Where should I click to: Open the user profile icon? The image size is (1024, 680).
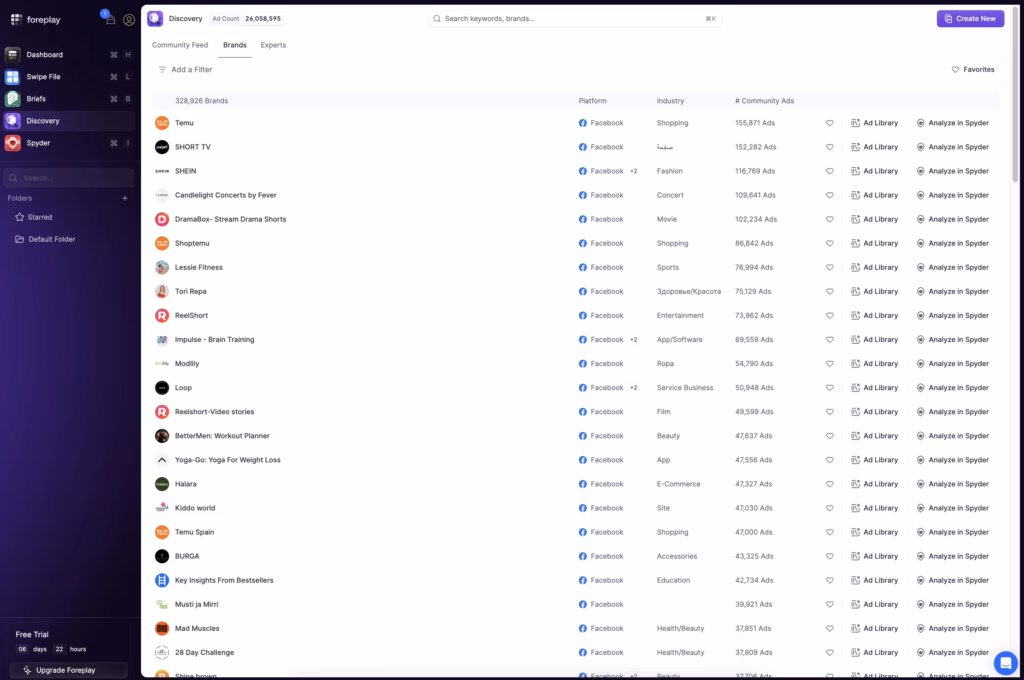pyautogui.click(x=129, y=20)
